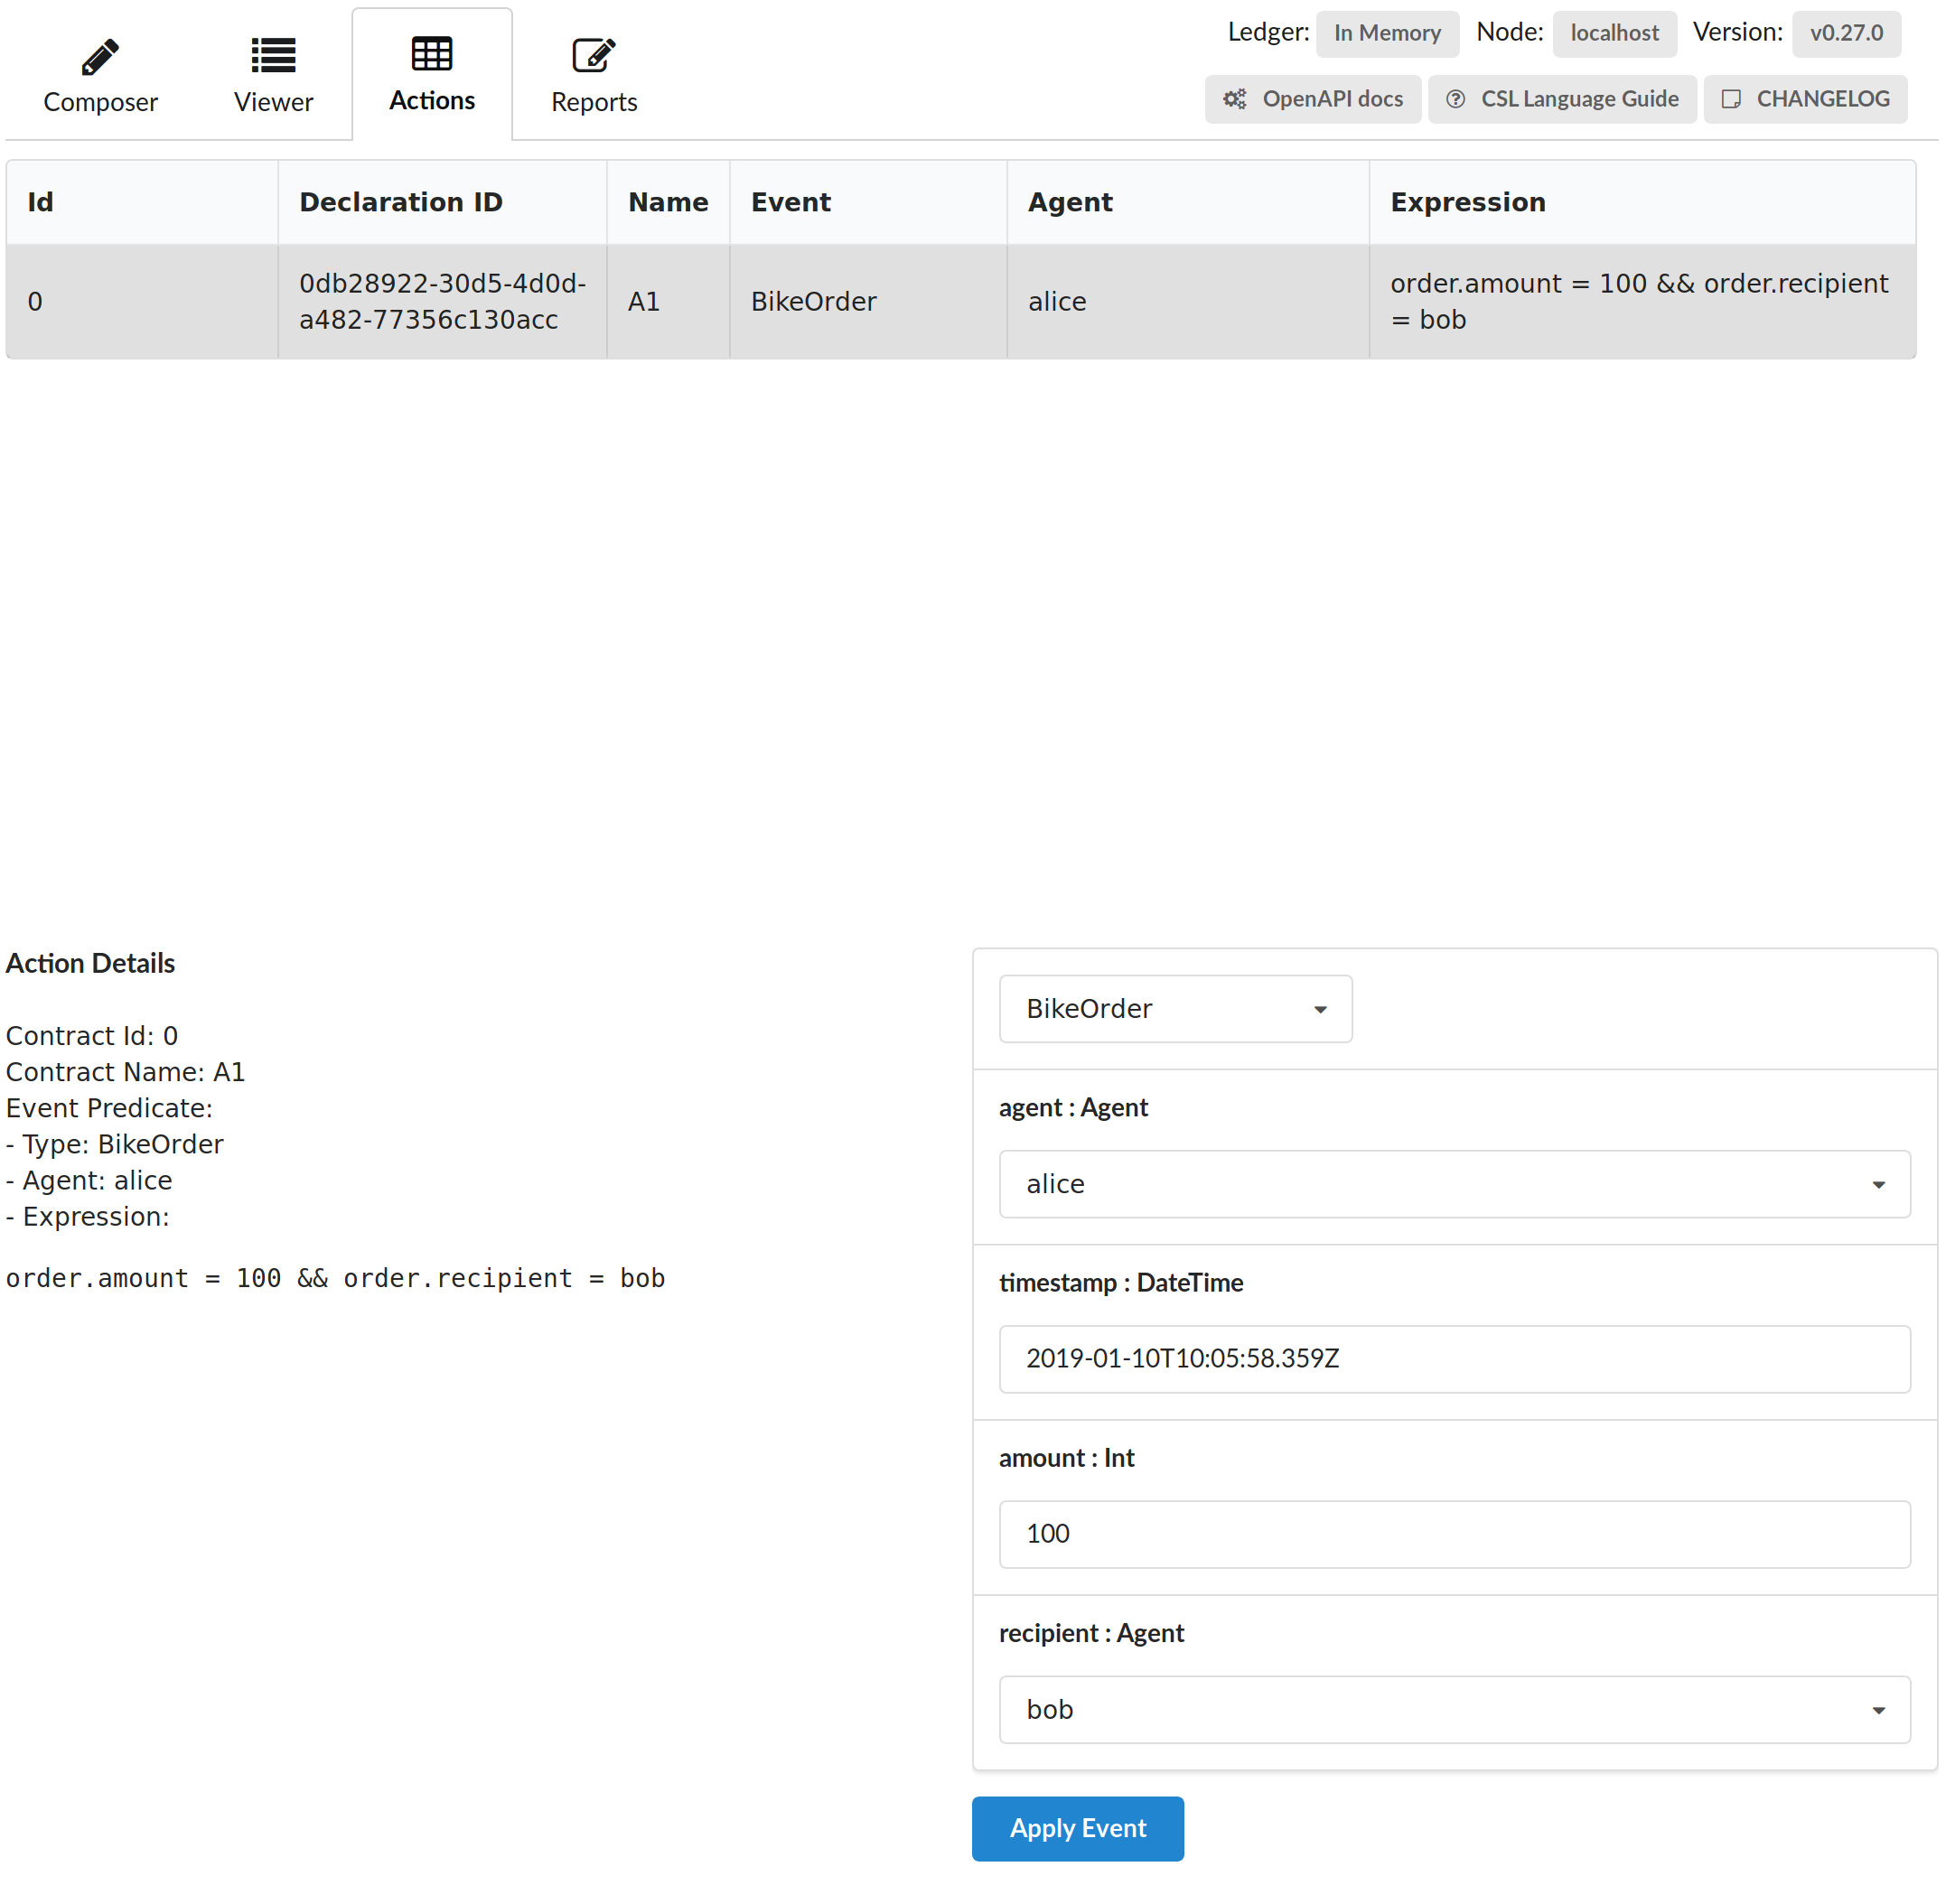Viewport: 1946px width, 1904px height.
Task: Click the timestamp DateTime input field
Action: 1454,1359
